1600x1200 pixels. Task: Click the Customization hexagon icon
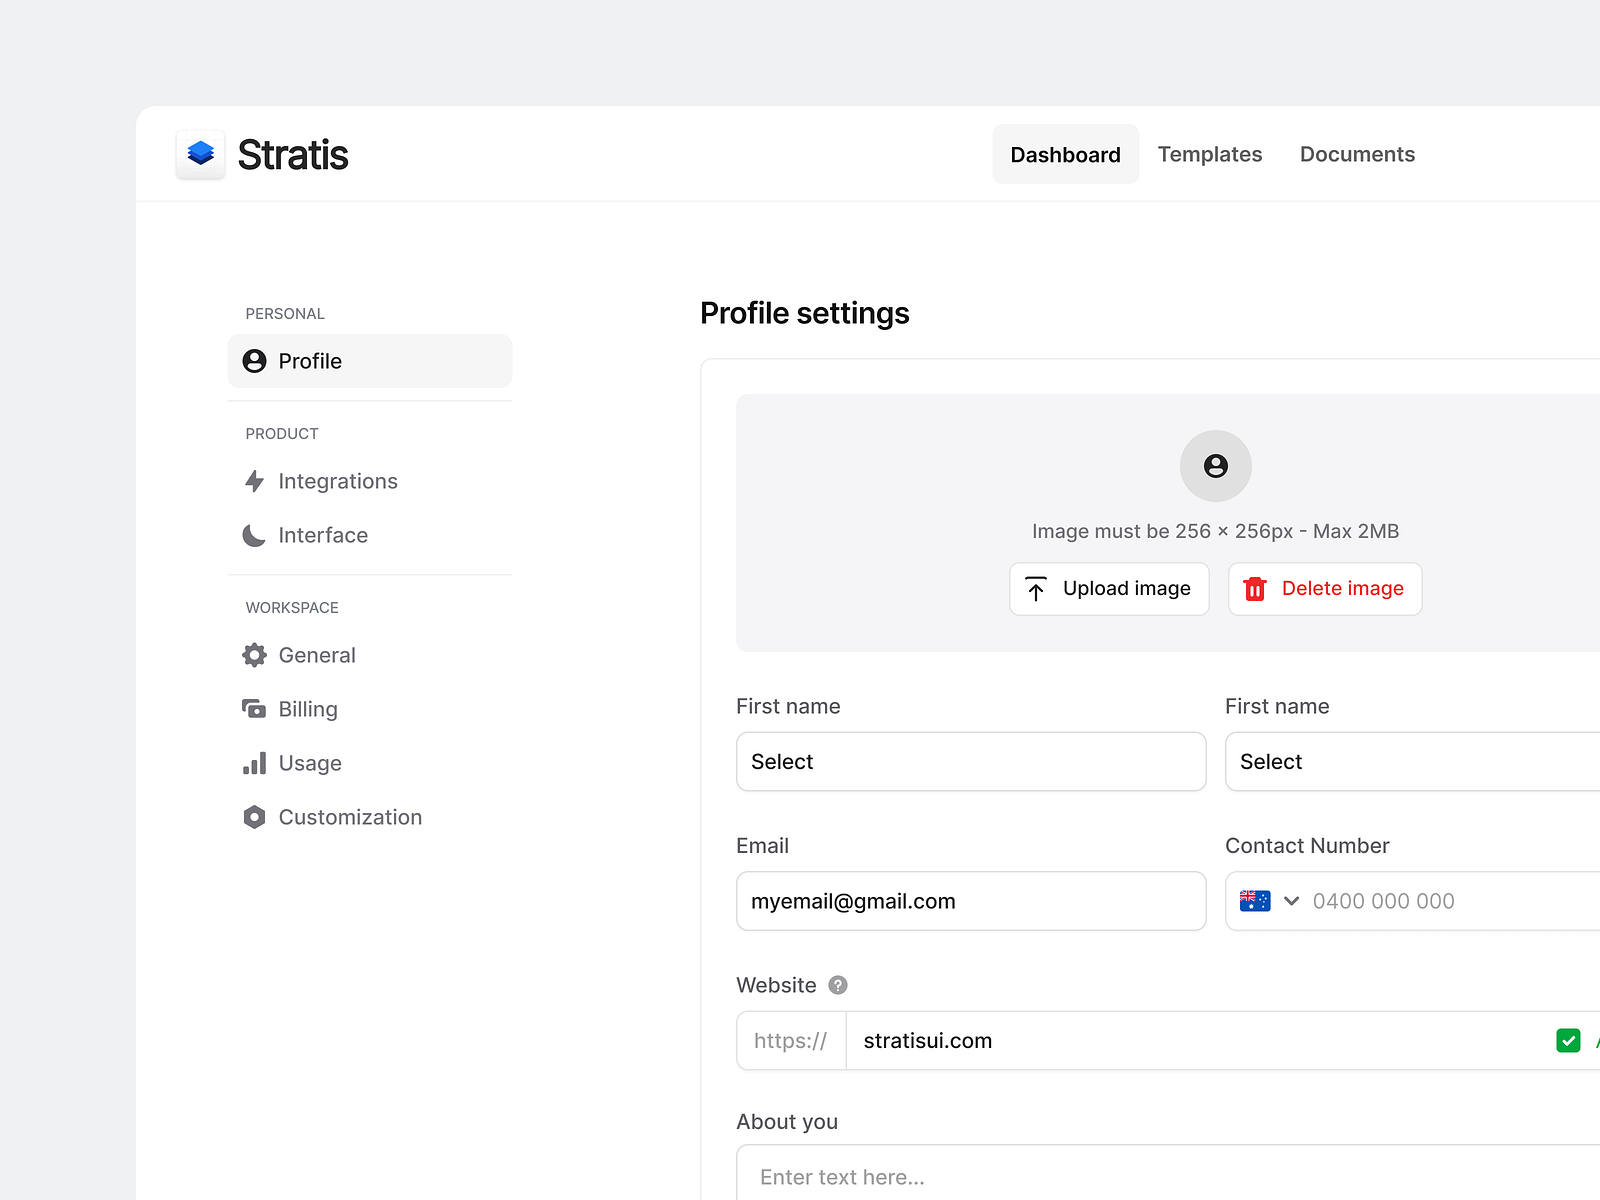(x=254, y=817)
